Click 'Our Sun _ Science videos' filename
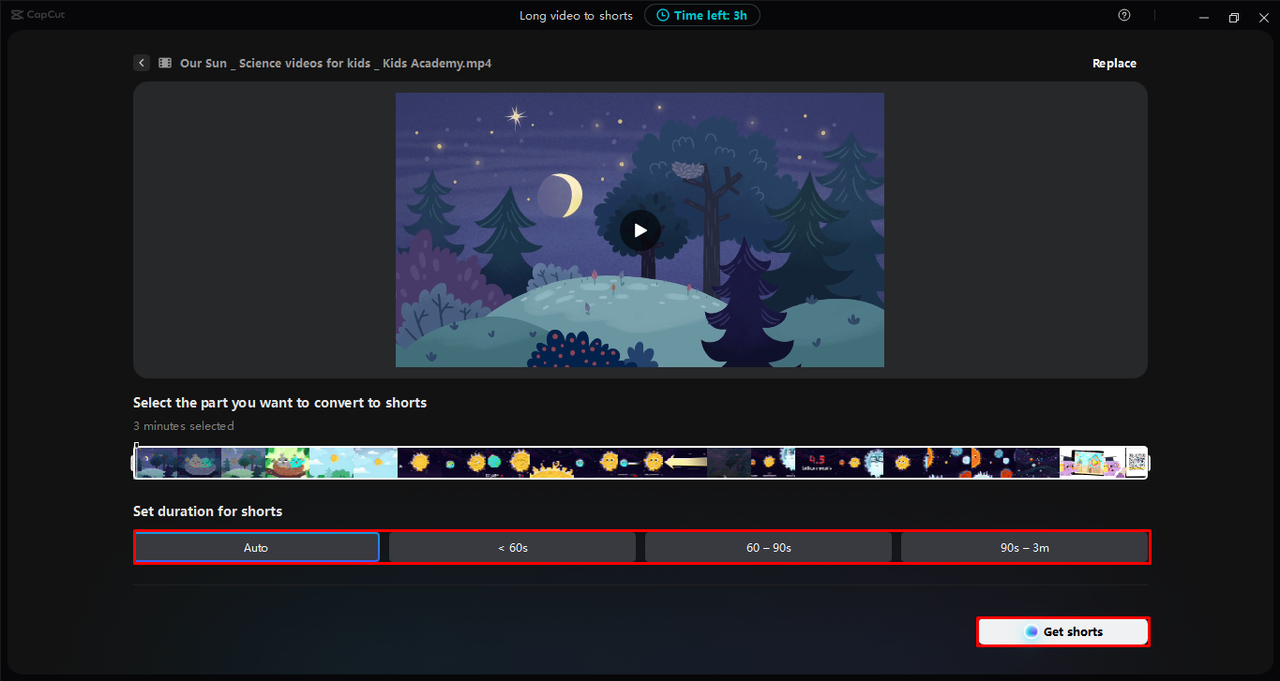 pos(336,63)
